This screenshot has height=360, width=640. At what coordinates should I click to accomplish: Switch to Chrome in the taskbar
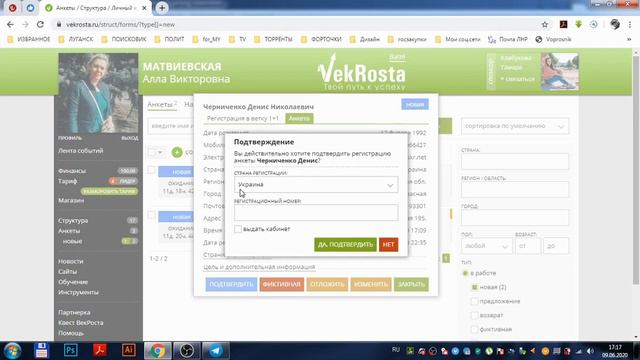point(158,350)
